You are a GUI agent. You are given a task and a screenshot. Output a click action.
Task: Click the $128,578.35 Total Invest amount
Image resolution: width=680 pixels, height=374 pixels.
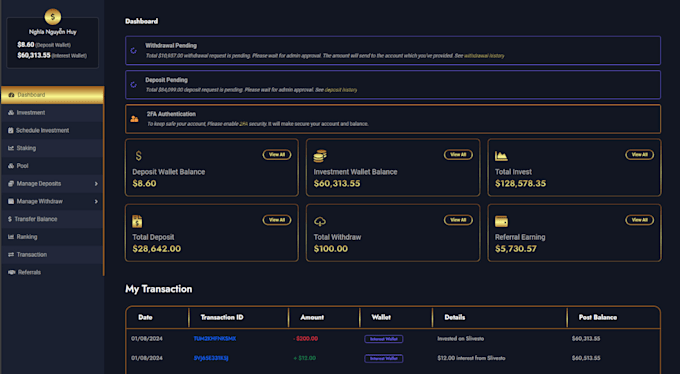[x=520, y=184]
